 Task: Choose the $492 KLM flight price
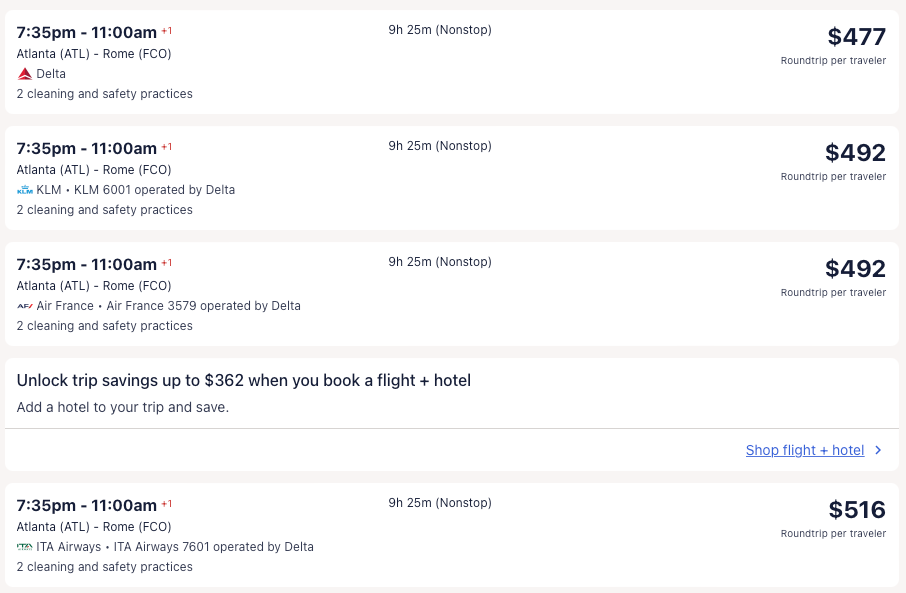[855, 153]
